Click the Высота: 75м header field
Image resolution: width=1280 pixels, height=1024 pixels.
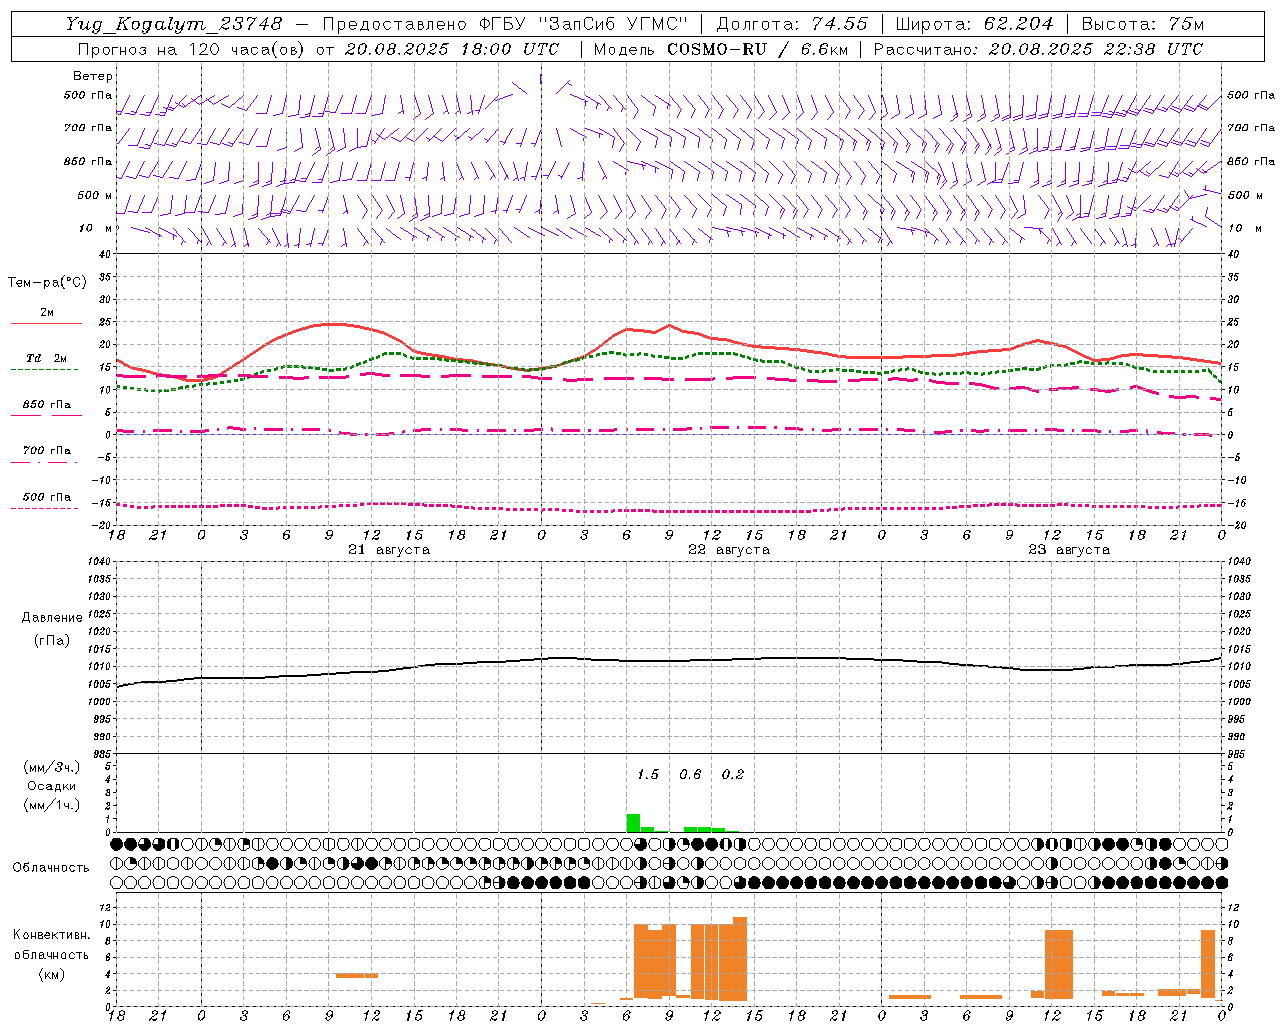pos(1143,24)
